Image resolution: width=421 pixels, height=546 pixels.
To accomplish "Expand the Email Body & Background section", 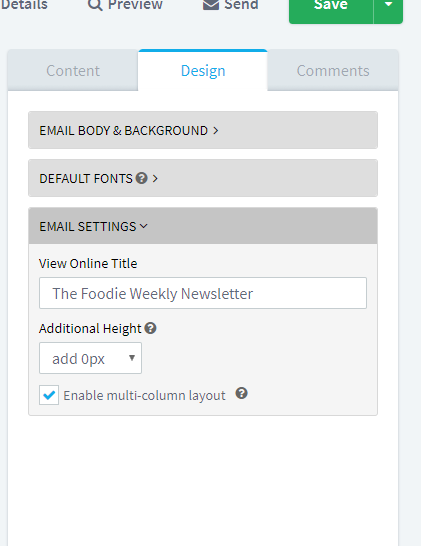I will coord(203,130).
